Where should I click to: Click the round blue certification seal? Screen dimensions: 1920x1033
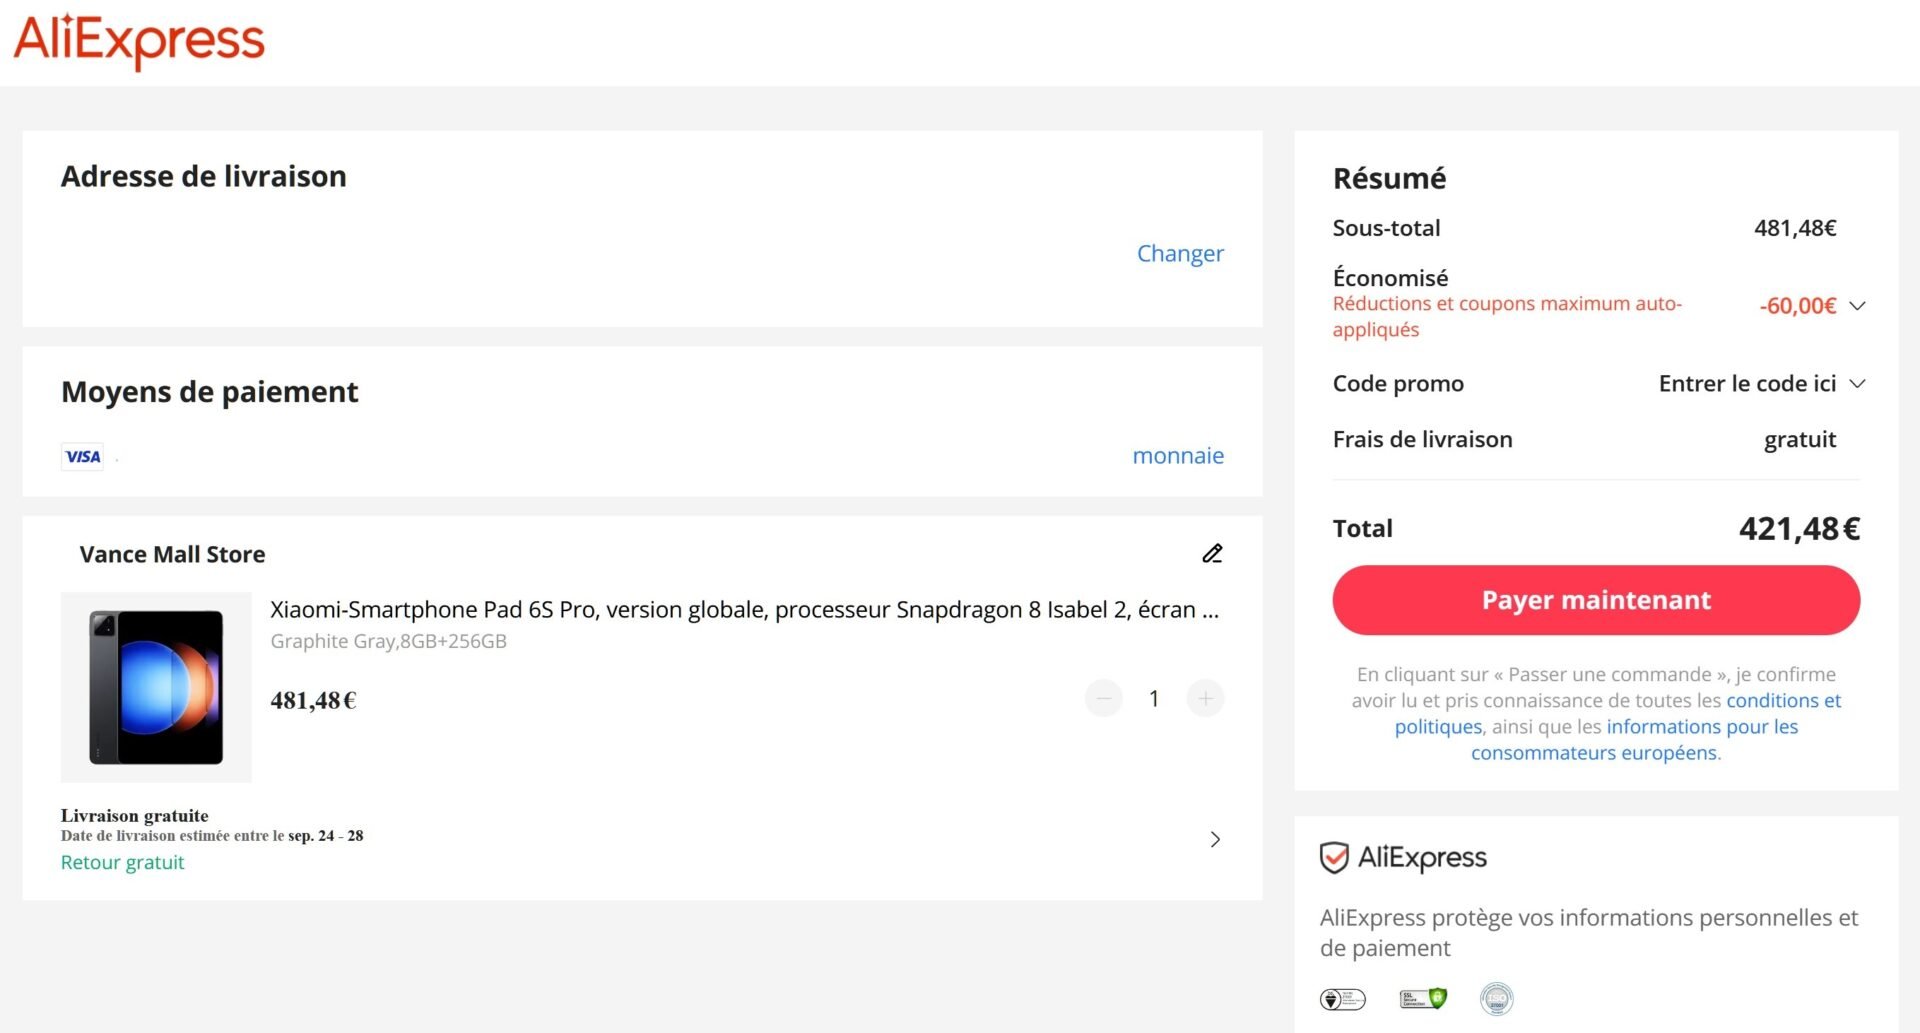(x=1497, y=999)
